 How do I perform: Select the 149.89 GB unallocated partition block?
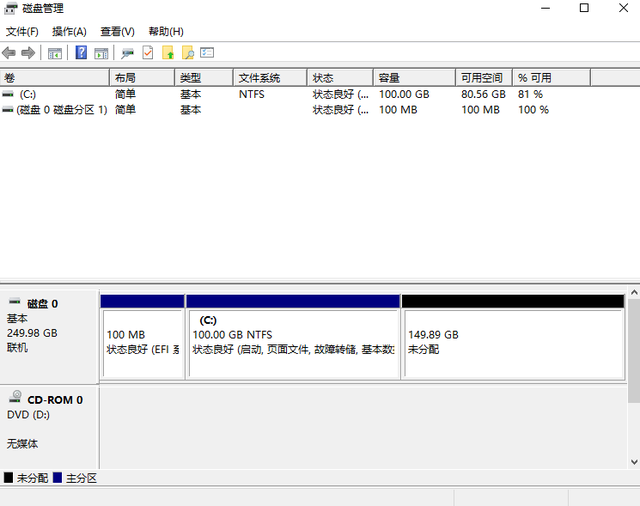512,342
